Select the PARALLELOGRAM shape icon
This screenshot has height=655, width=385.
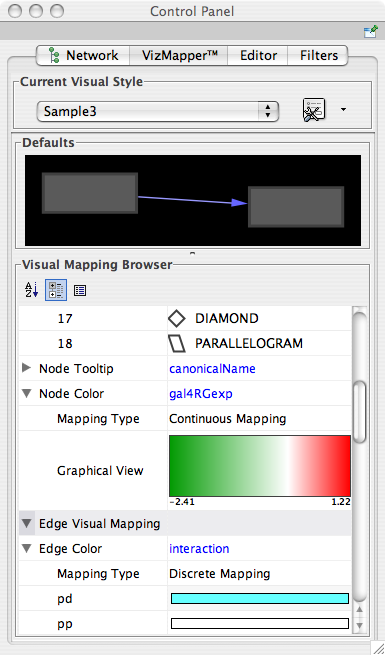[177, 344]
